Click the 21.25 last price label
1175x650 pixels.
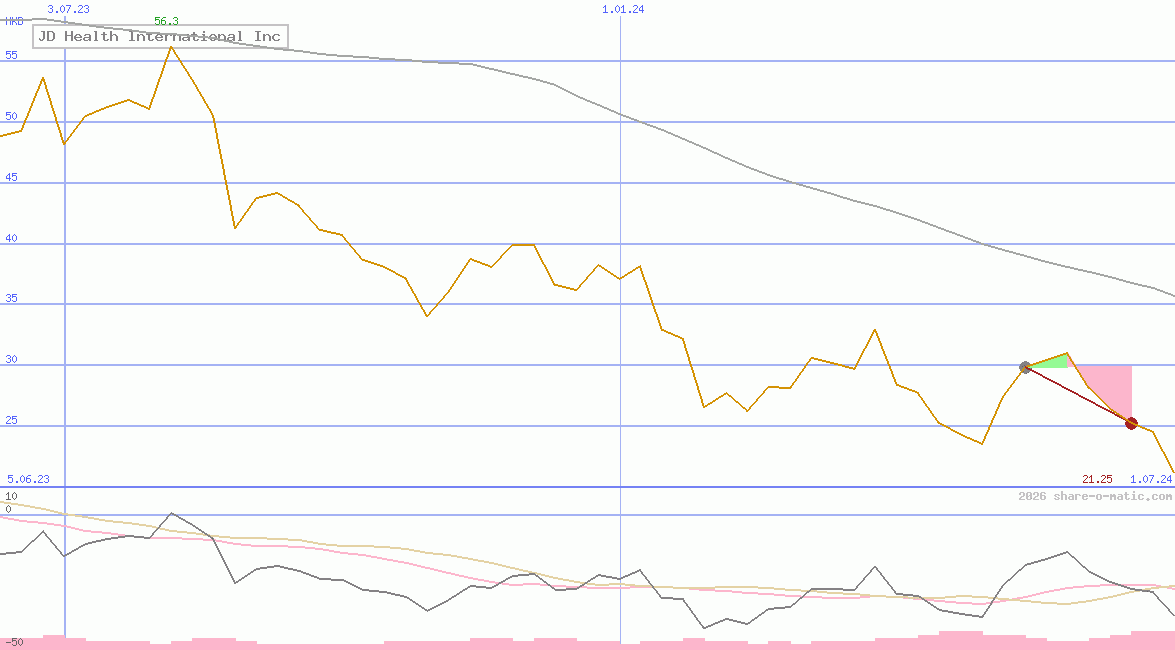coord(1097,479)
